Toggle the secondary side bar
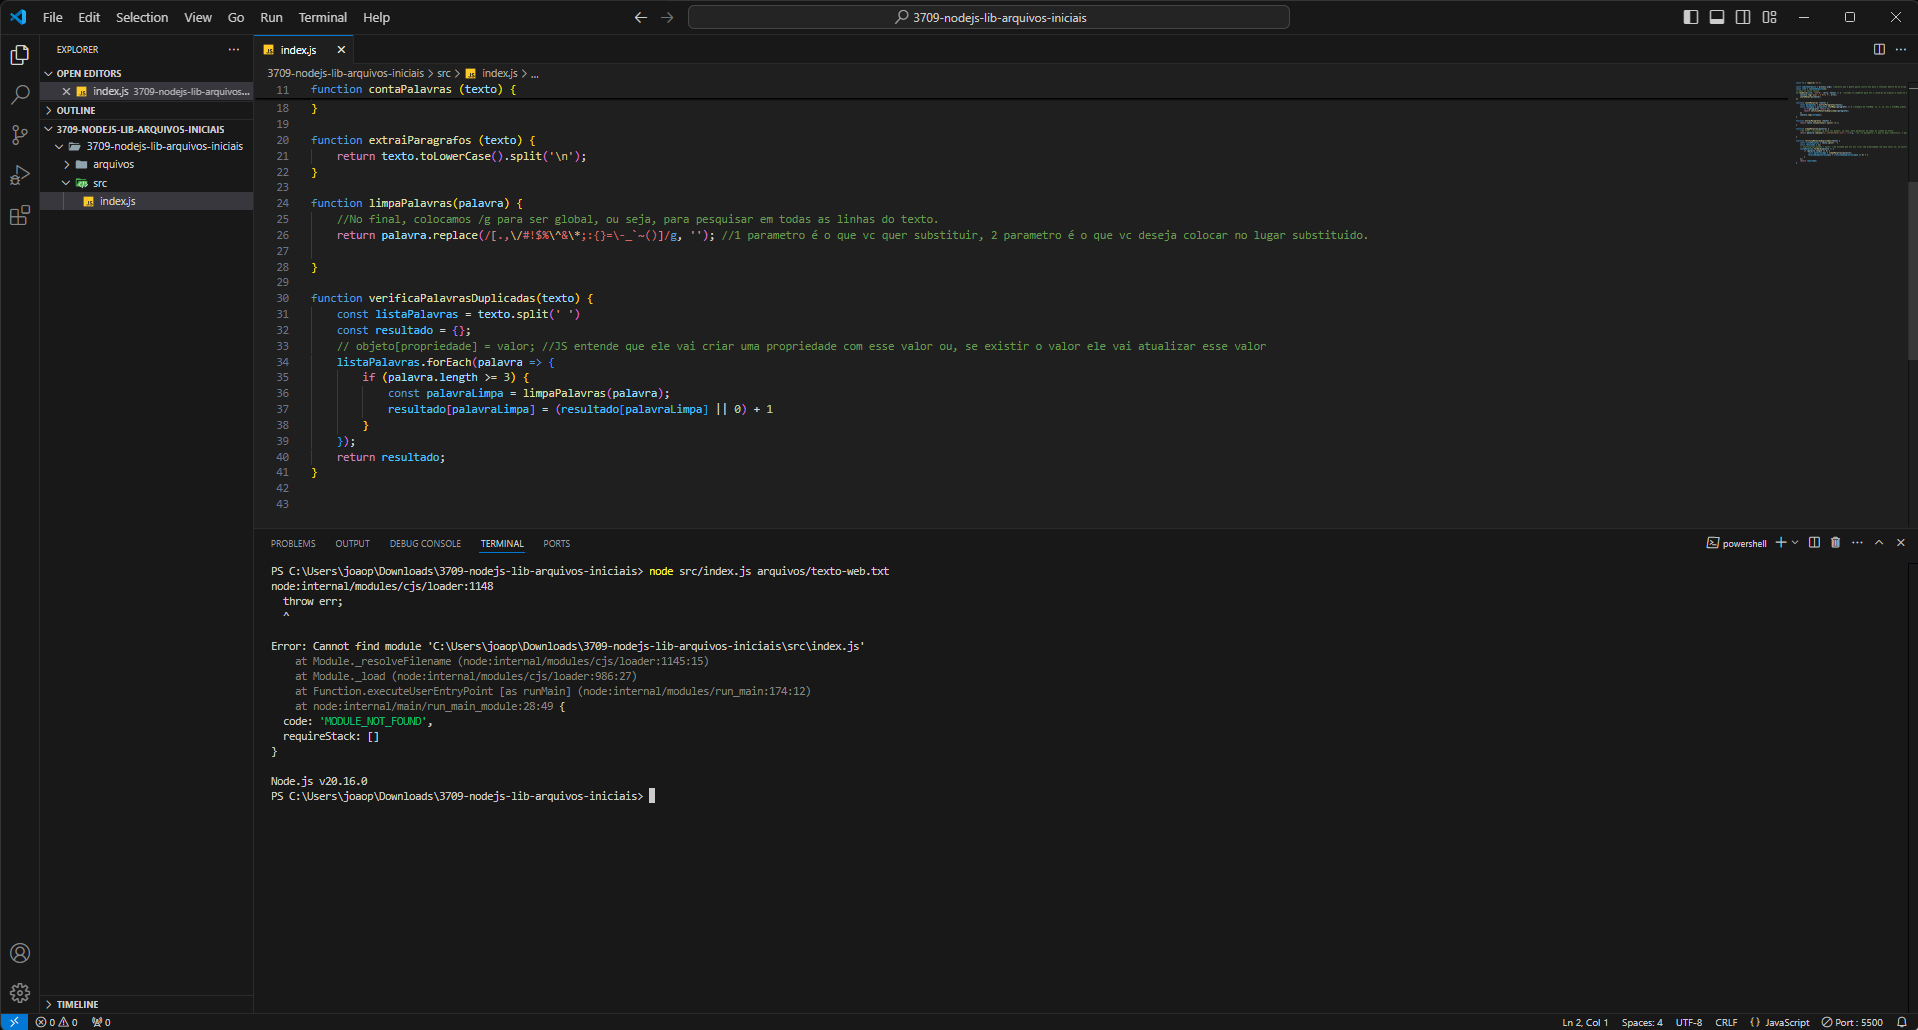 click(x=1743, y=17)
